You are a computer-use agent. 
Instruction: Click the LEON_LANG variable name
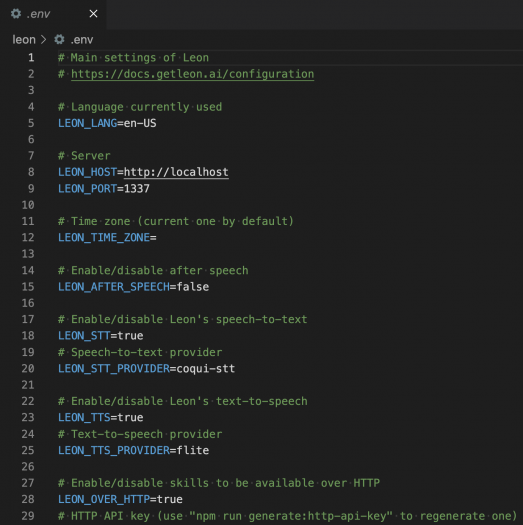point(88,123)
